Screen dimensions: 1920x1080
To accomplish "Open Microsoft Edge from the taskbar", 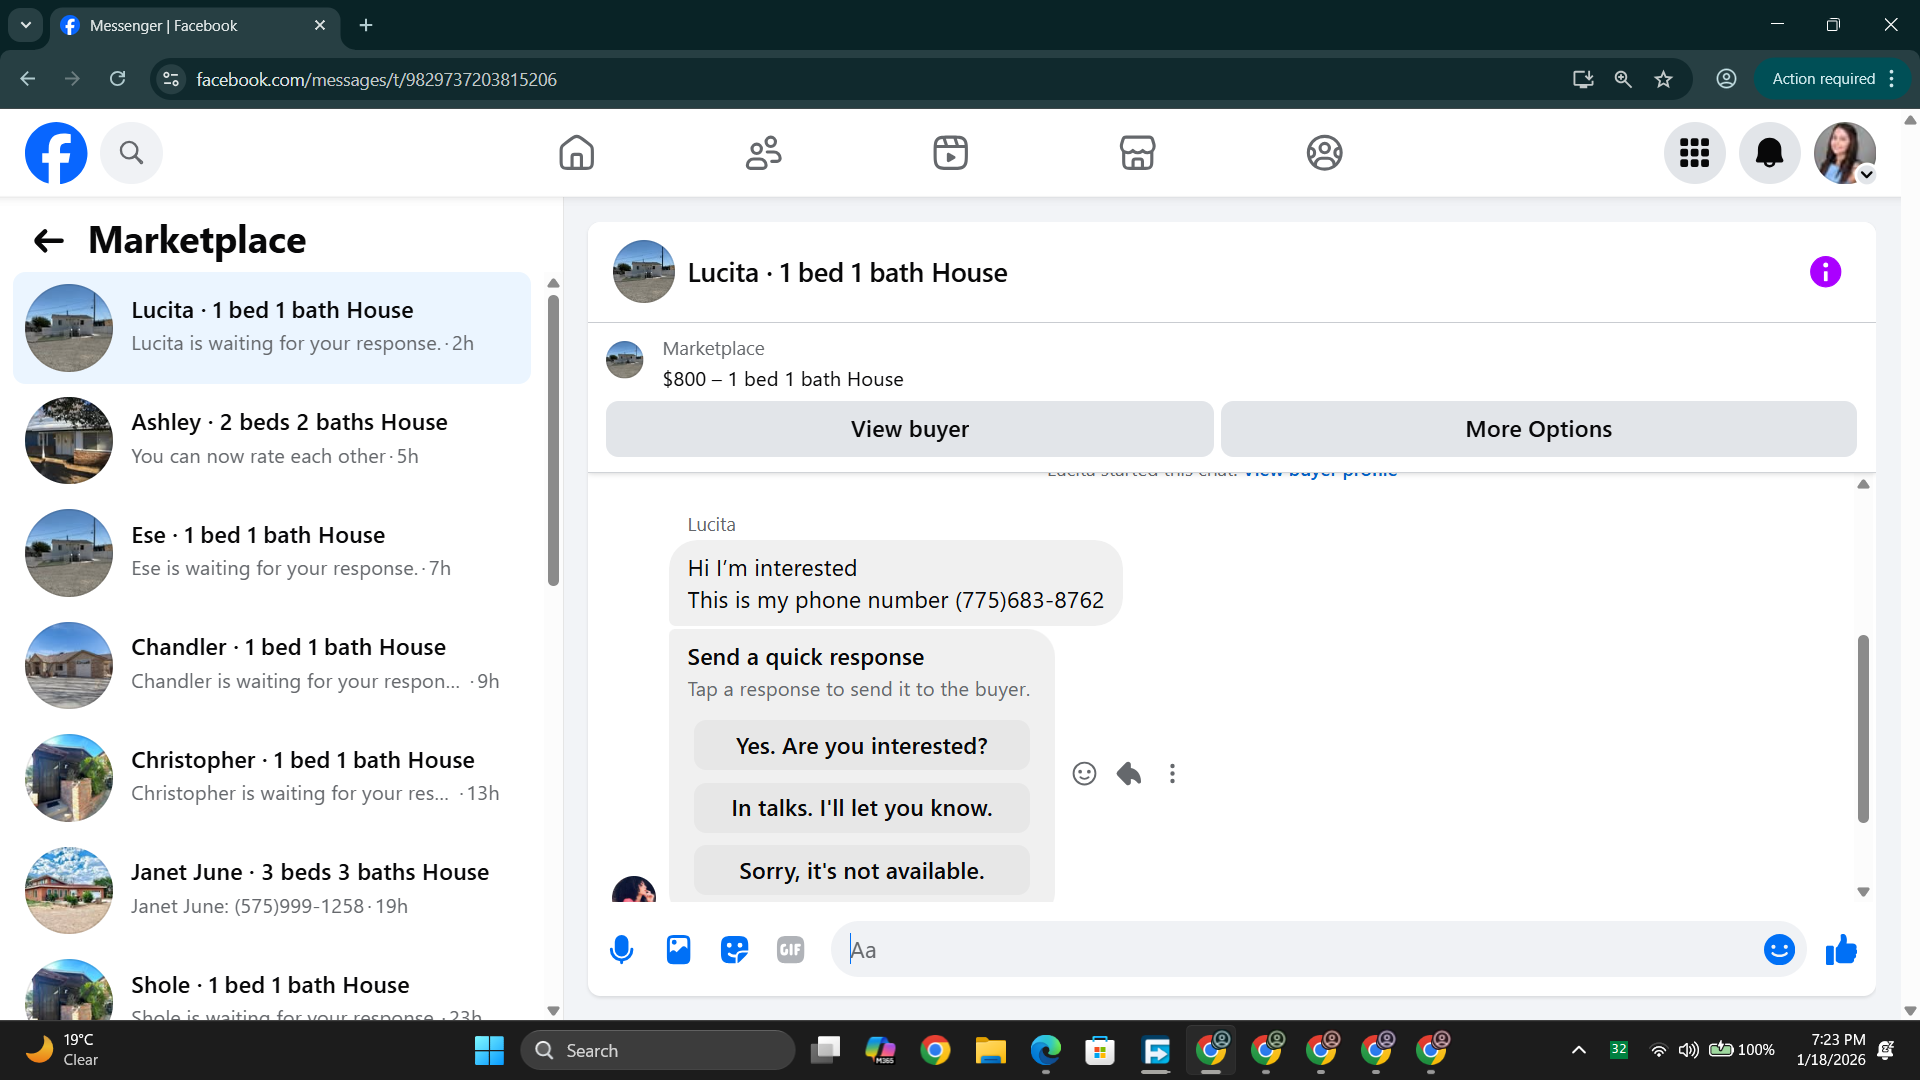I will [1045, 1051].
